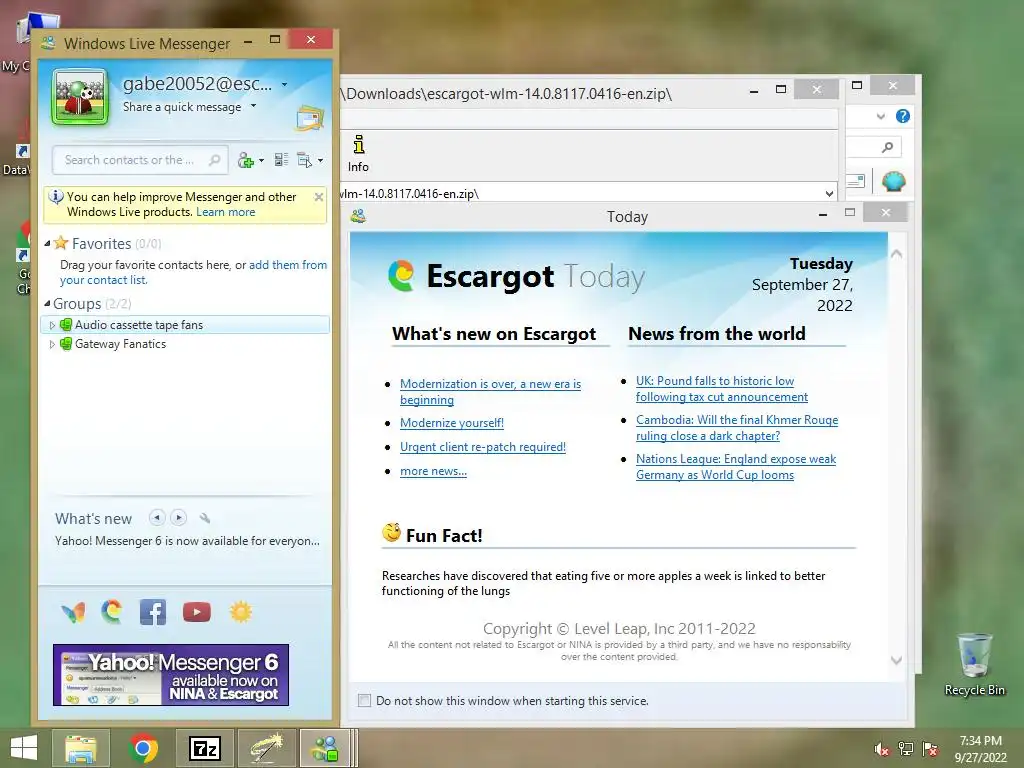Open Nations League: England expose weak Germany link
The height and width of the screenshot is (768, 1024).
736,467
